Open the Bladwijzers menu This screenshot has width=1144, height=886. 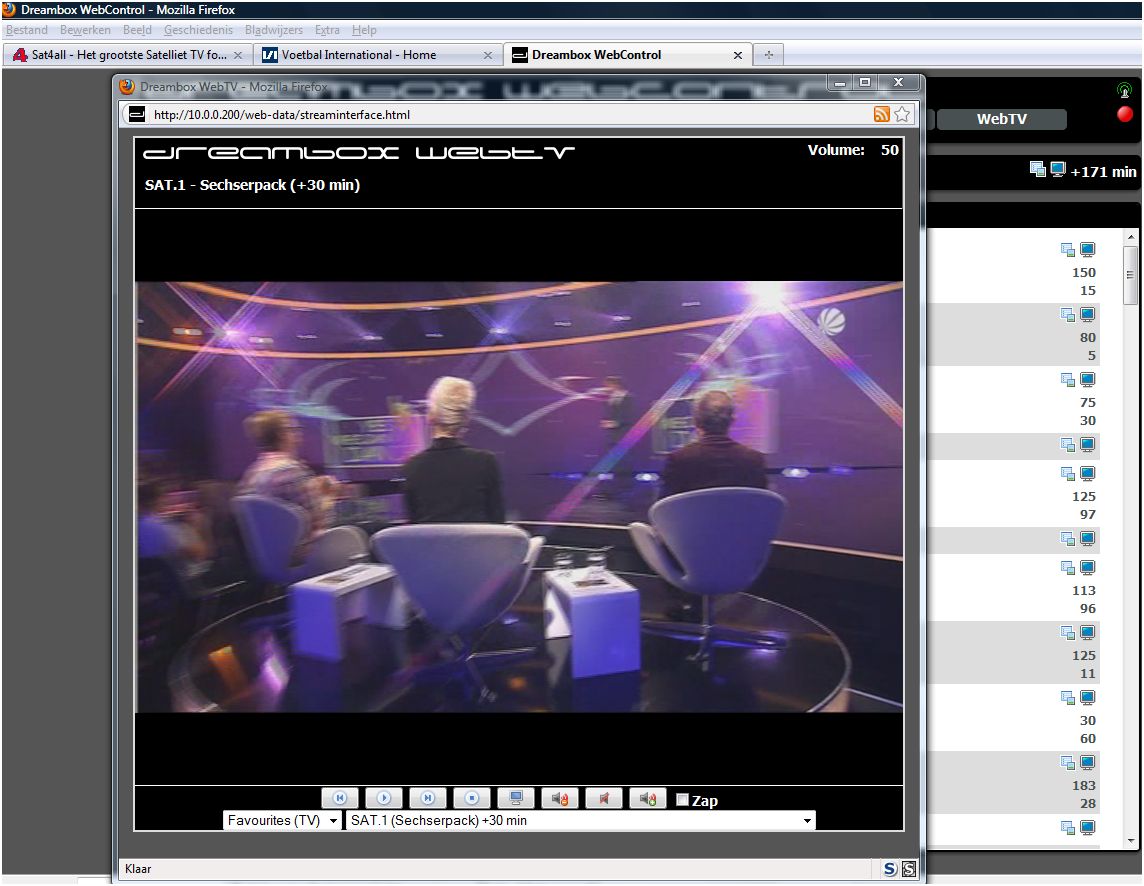[x=274, y=30]
